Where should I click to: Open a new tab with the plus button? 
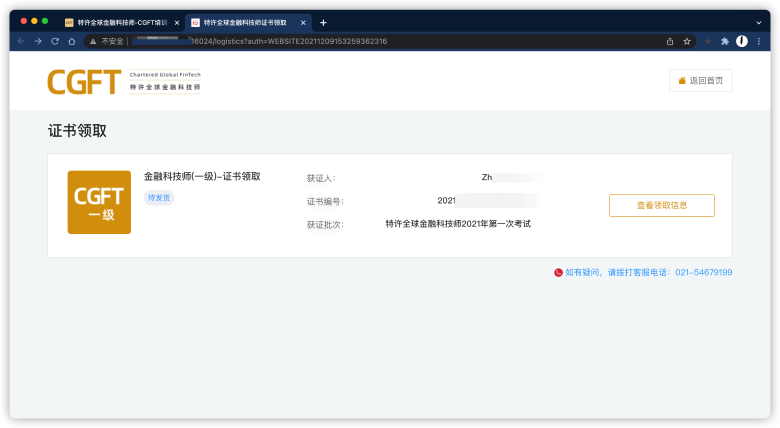click(323, 22)
